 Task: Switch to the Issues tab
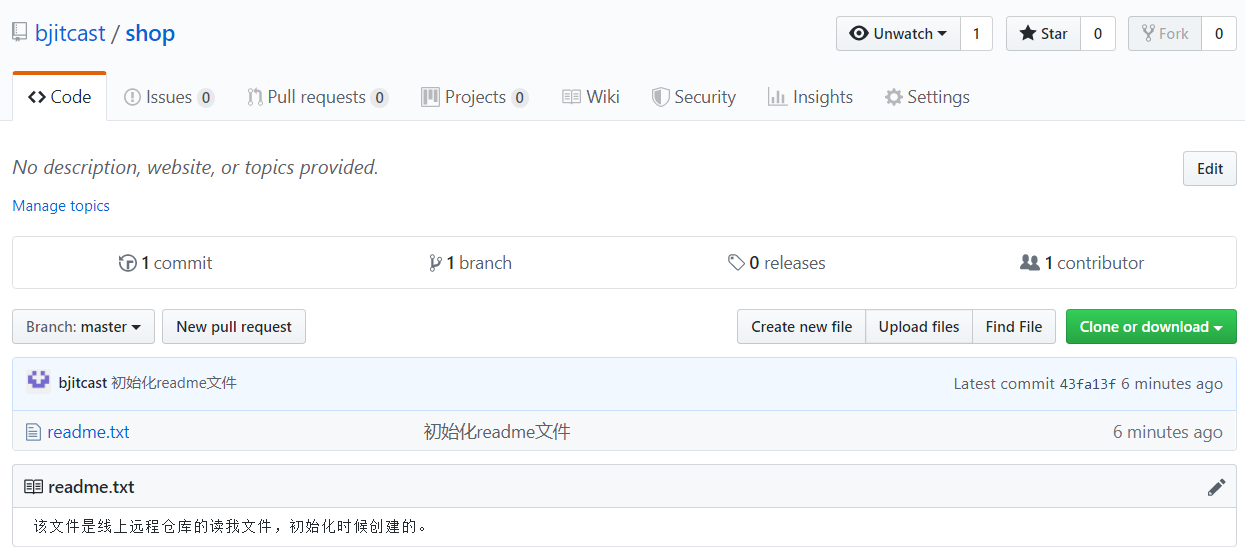[169, 97]
